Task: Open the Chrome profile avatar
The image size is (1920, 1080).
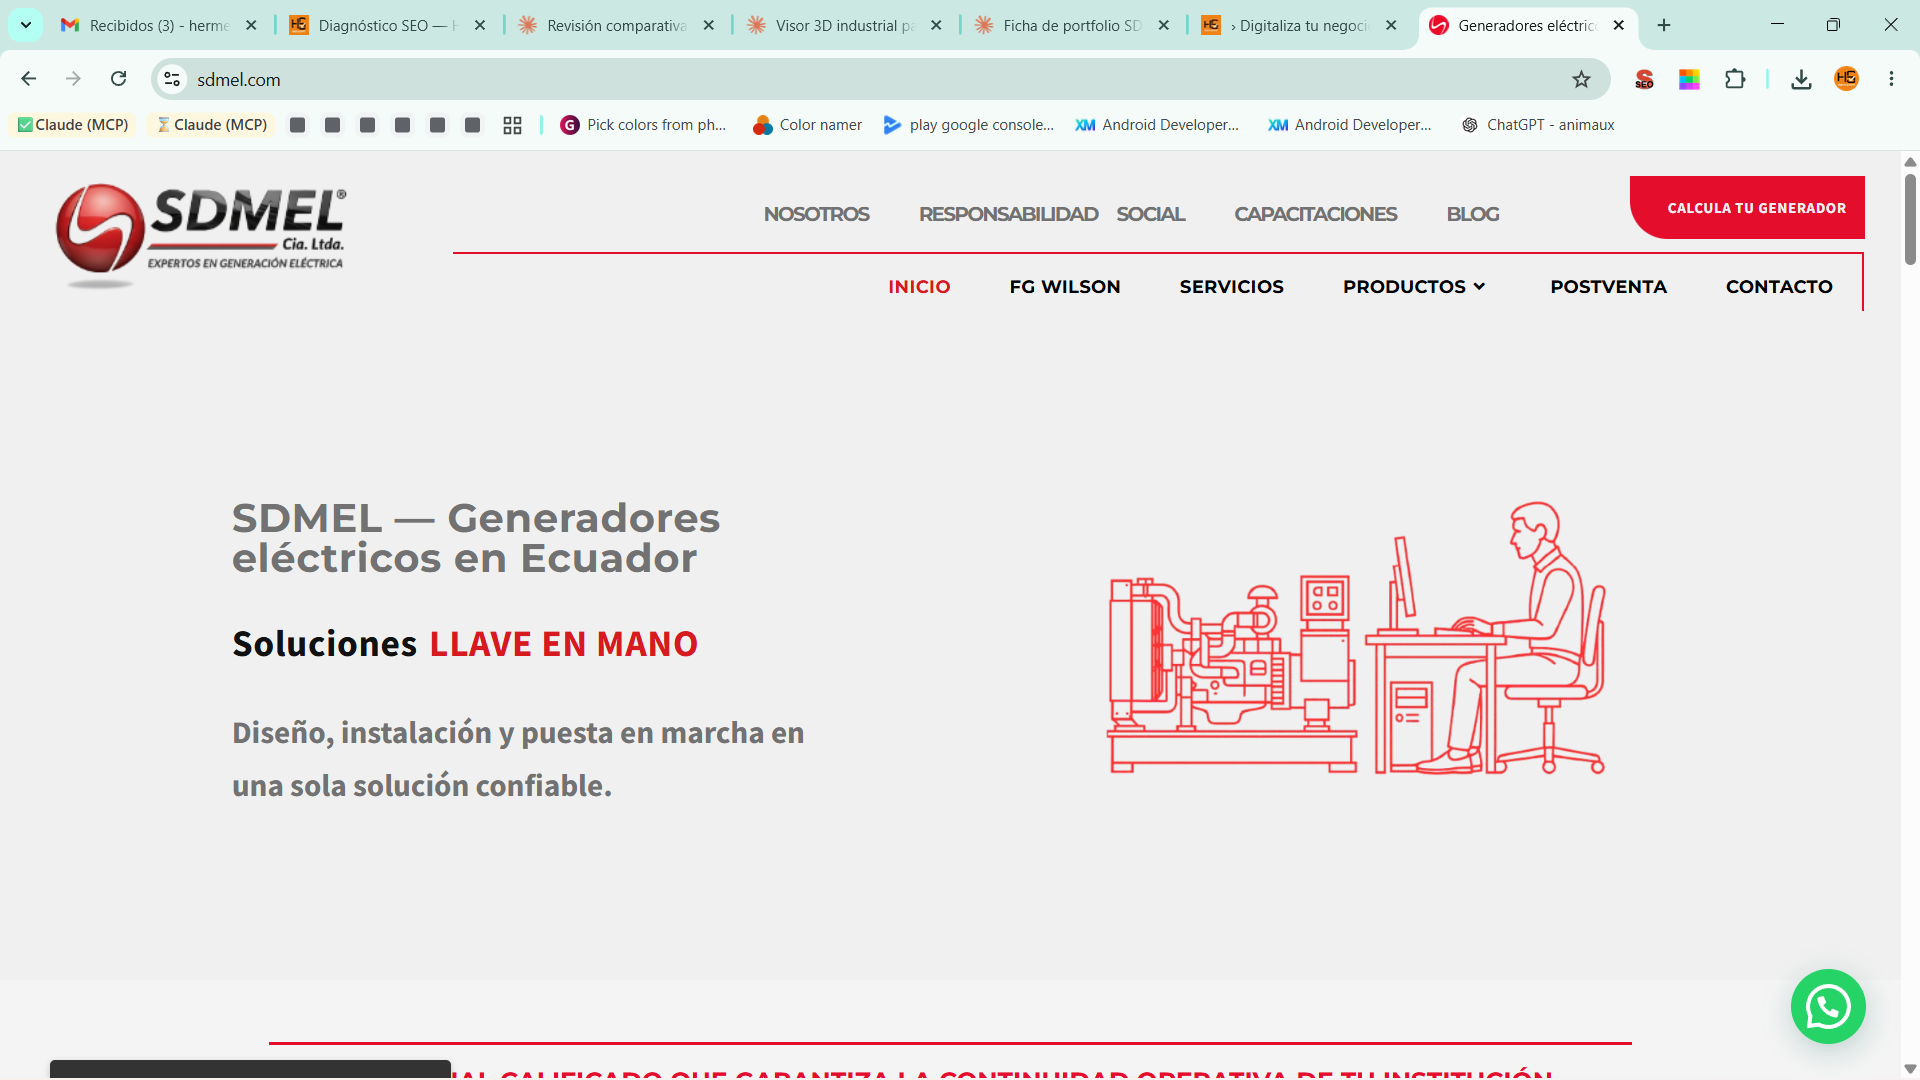Action: click(x=1846, y=79)
